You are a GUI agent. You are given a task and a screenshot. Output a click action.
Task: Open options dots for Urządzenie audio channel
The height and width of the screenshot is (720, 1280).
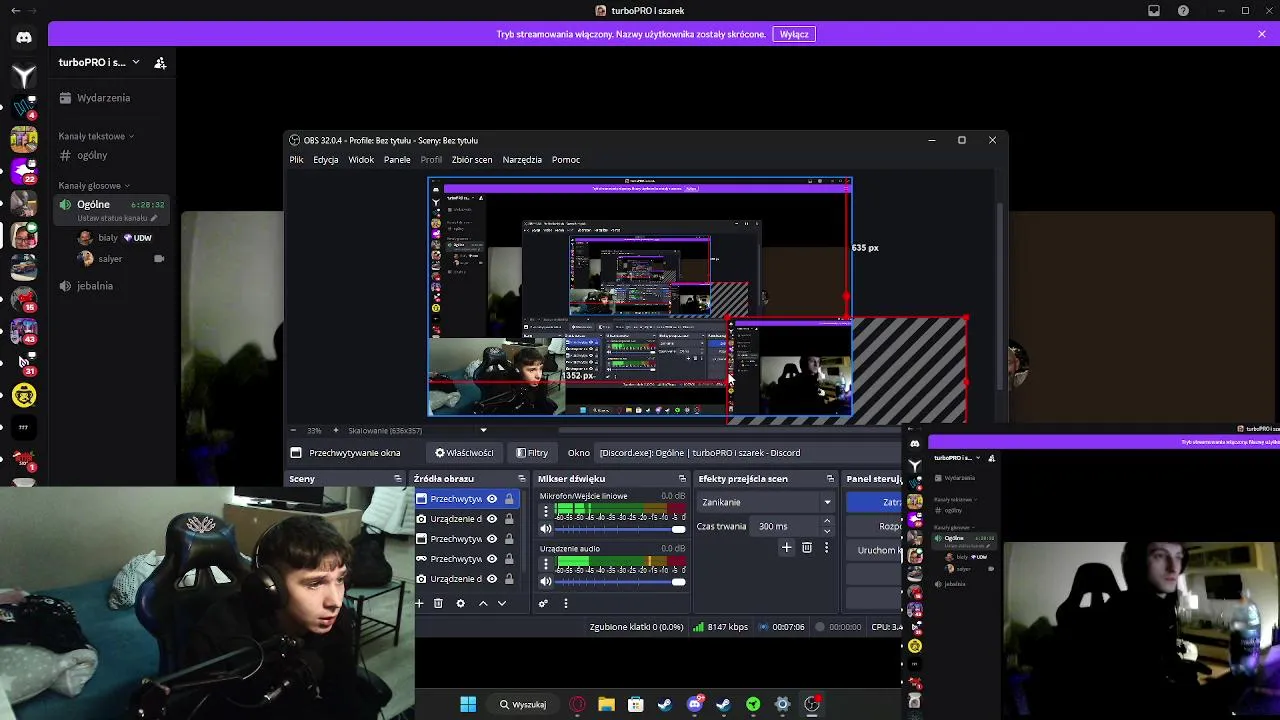[x=546, y=564]
